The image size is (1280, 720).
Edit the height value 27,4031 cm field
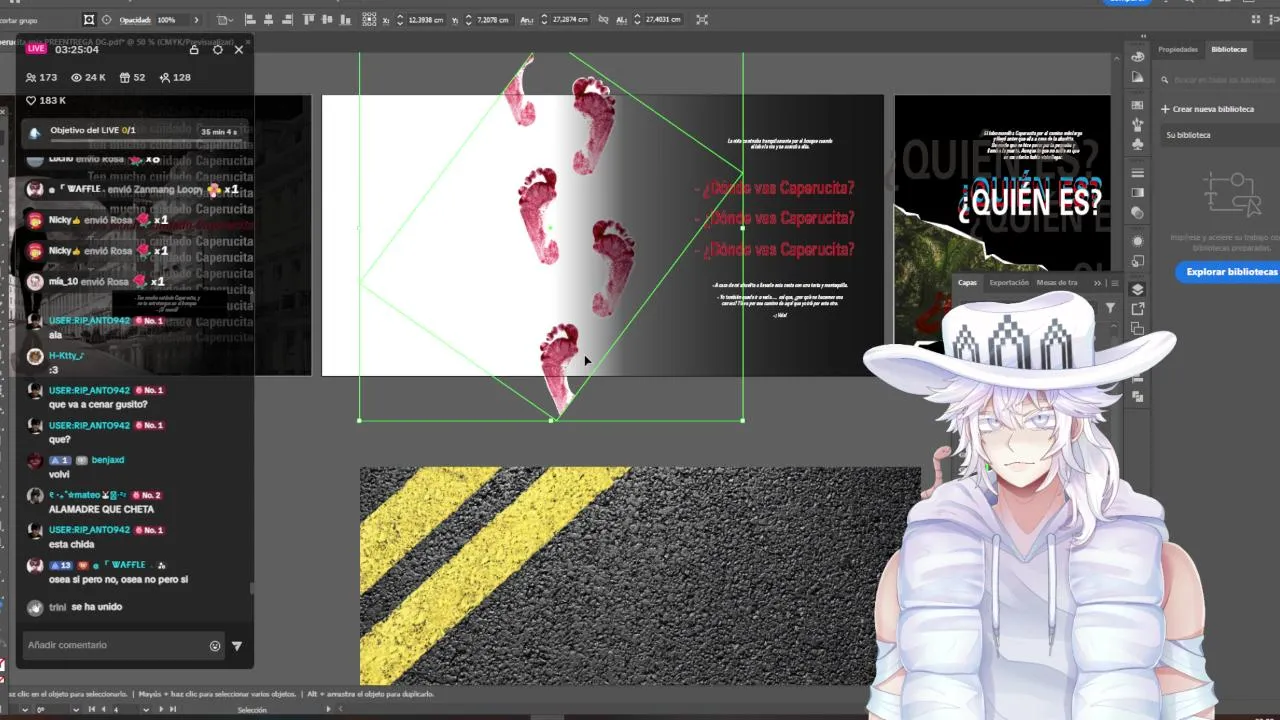coord(663,20)
